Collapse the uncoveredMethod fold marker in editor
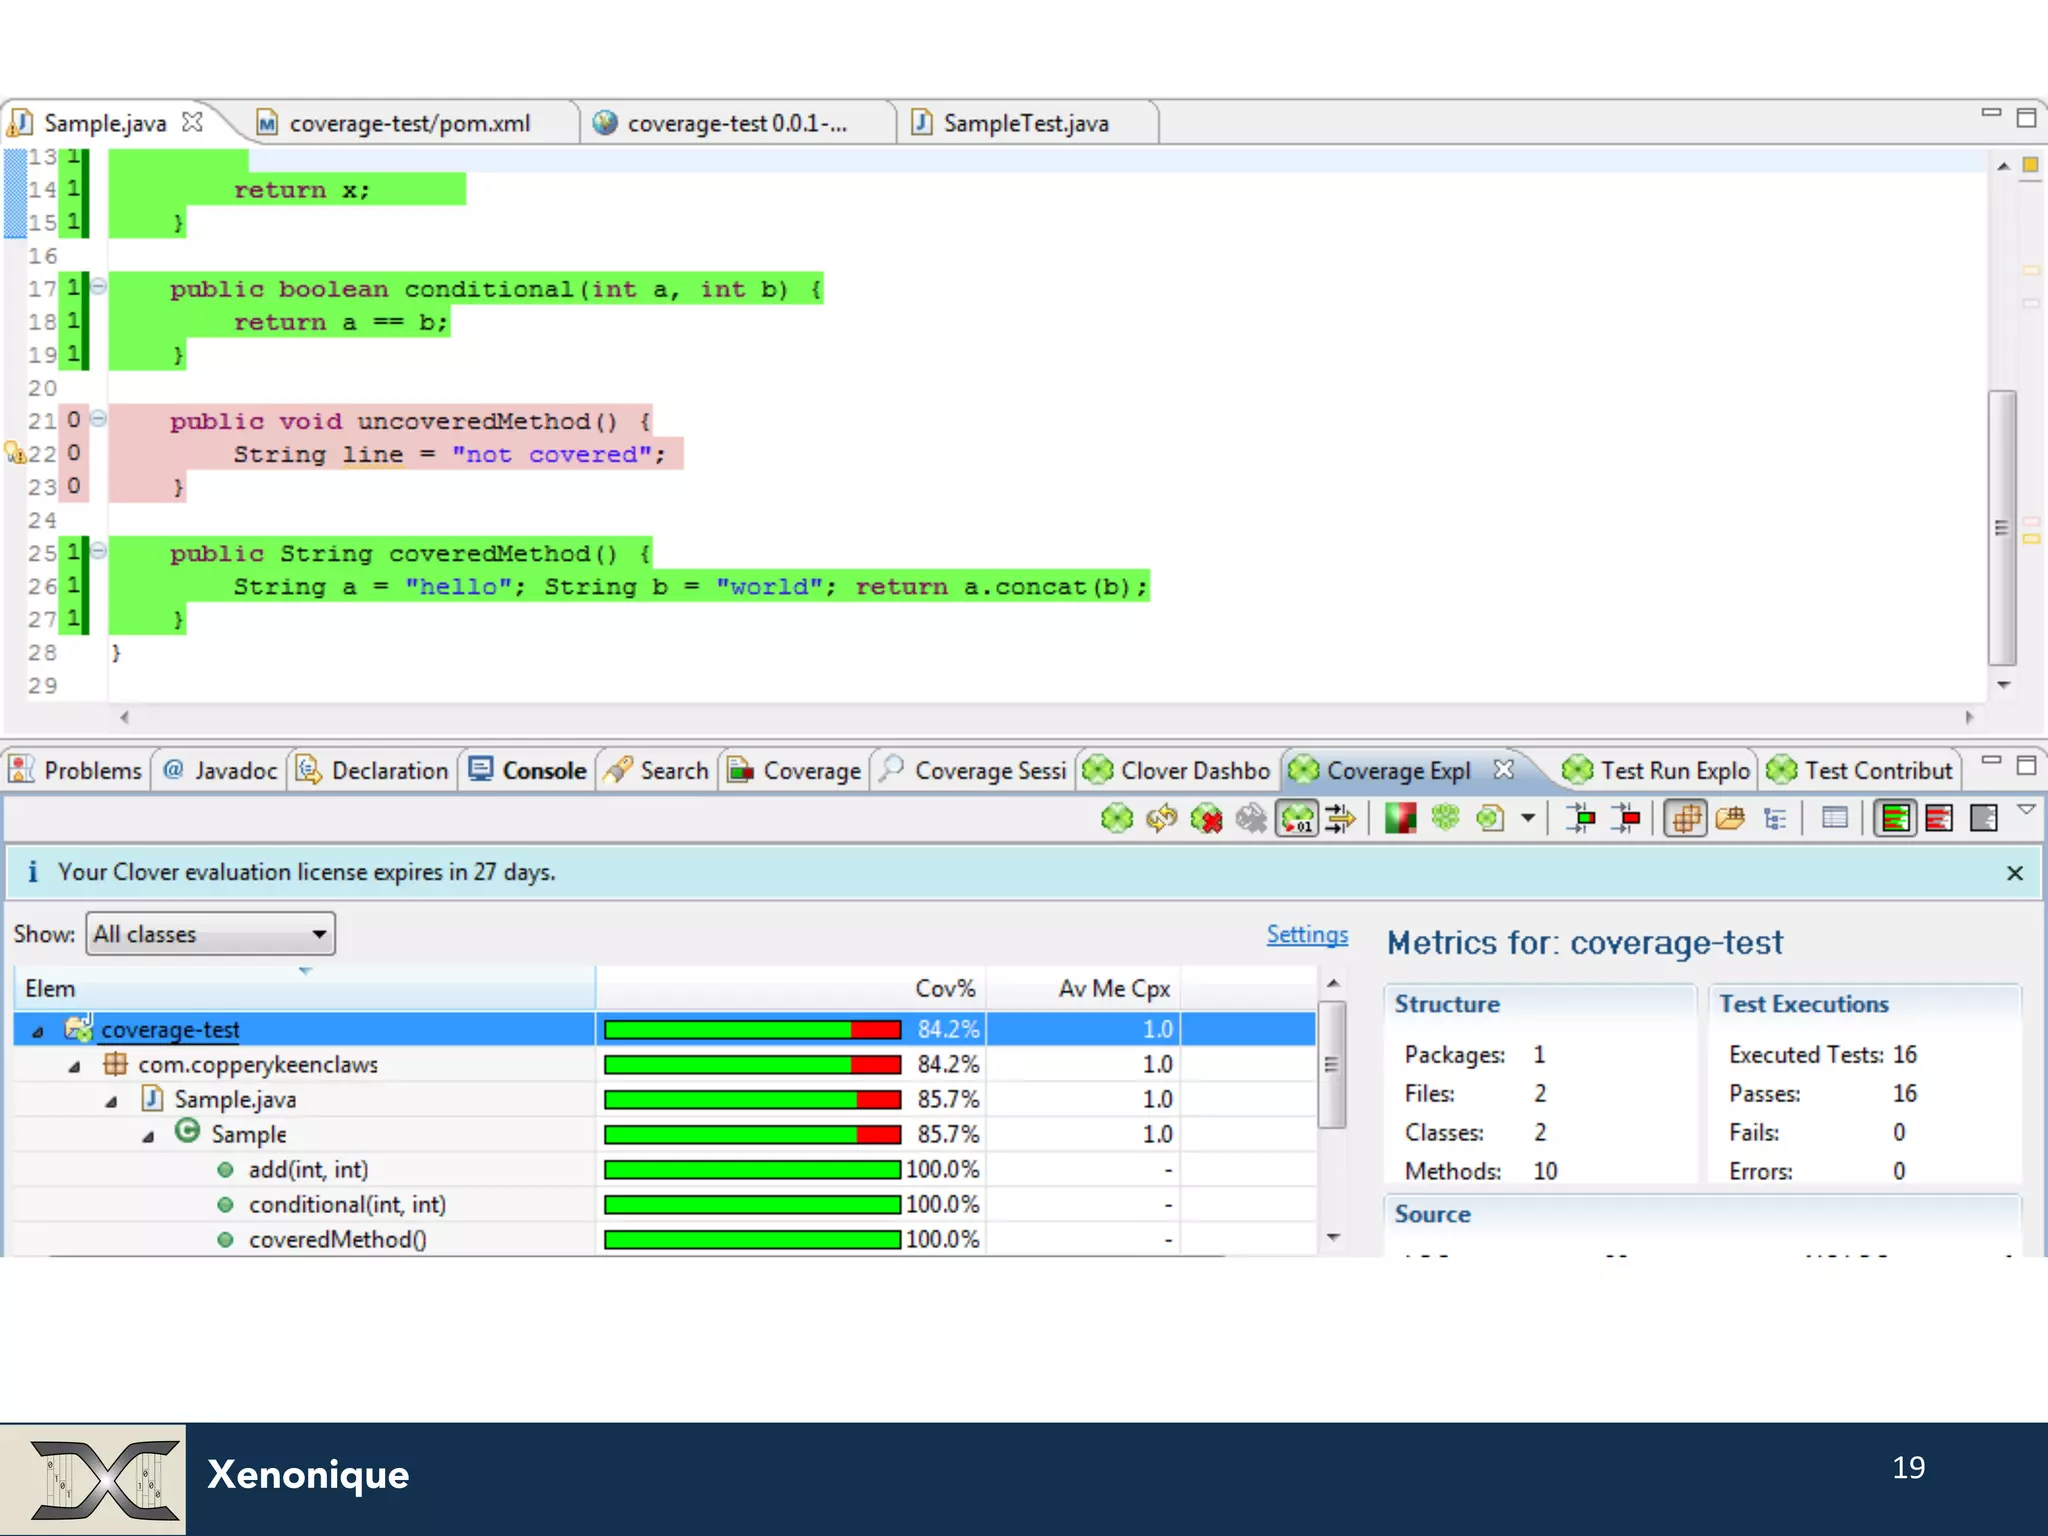Viewport: 2048px width, 1536px height. click(98, 419)
